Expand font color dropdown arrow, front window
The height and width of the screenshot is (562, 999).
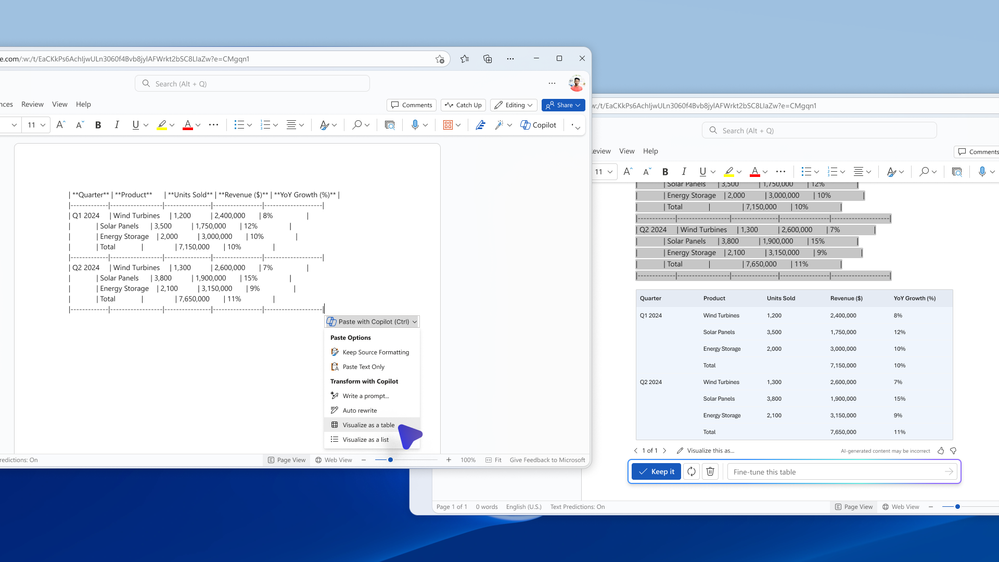tap(198, 126)
